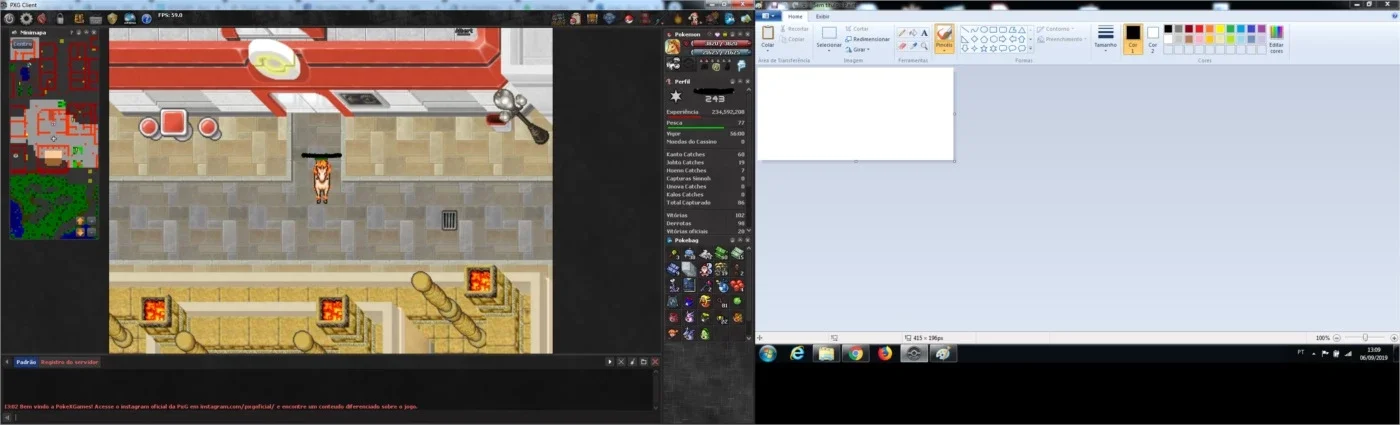Click the Pokeball icon in game toolbar
1400x425 pixels.
629,19
